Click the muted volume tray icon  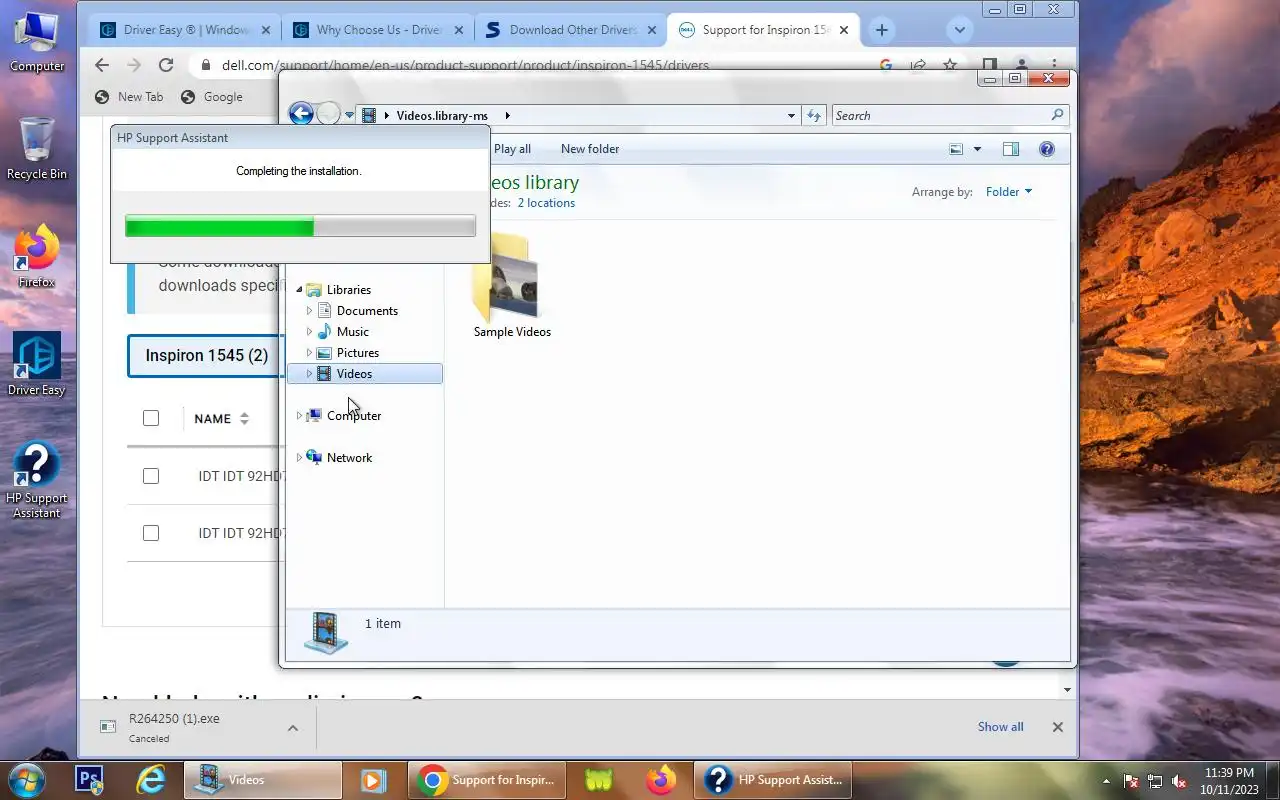click(x=1179, y=781)
